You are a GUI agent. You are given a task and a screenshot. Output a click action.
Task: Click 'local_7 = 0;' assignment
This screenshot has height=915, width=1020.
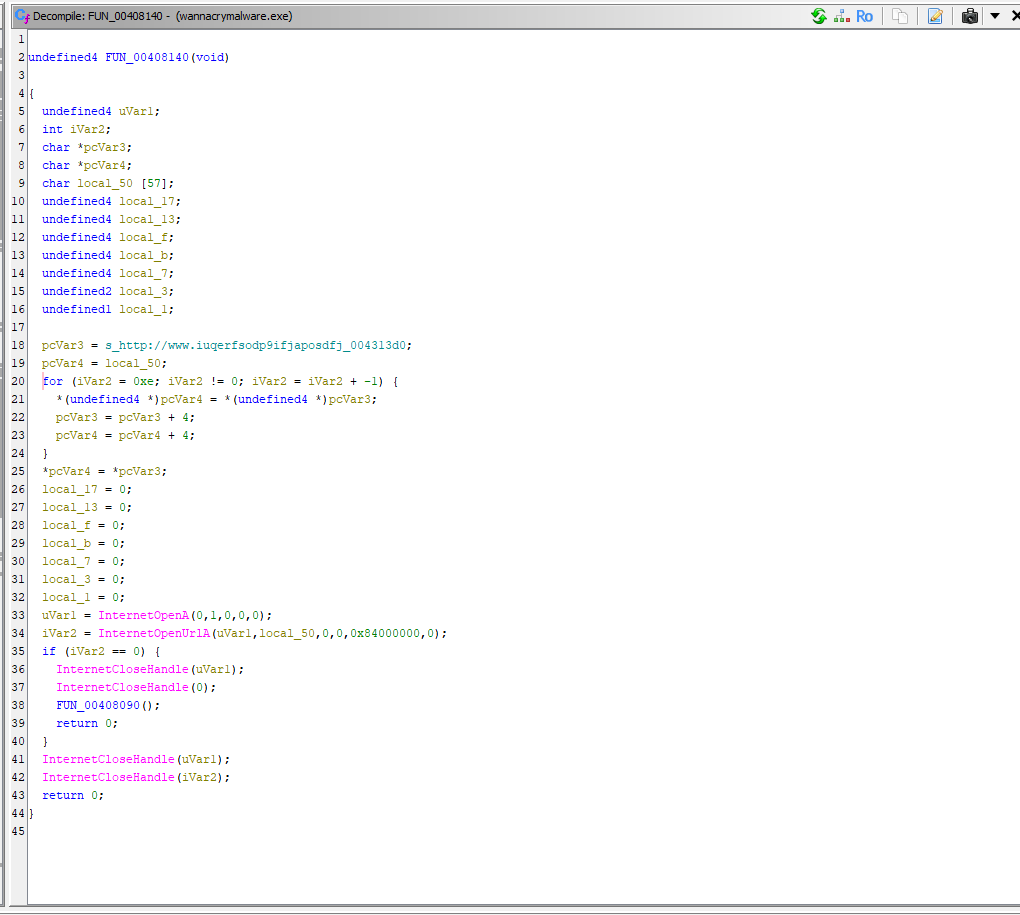[83, 561]
